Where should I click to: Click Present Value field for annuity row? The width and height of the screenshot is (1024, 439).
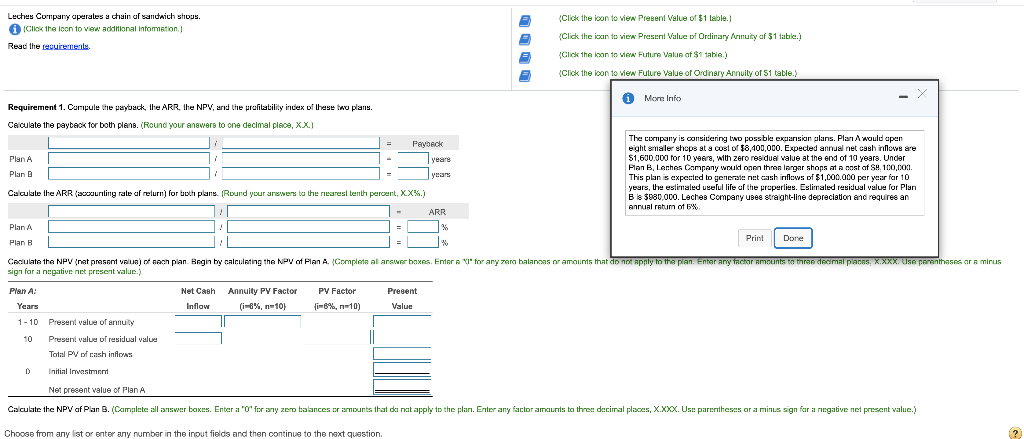pos(402,321)
